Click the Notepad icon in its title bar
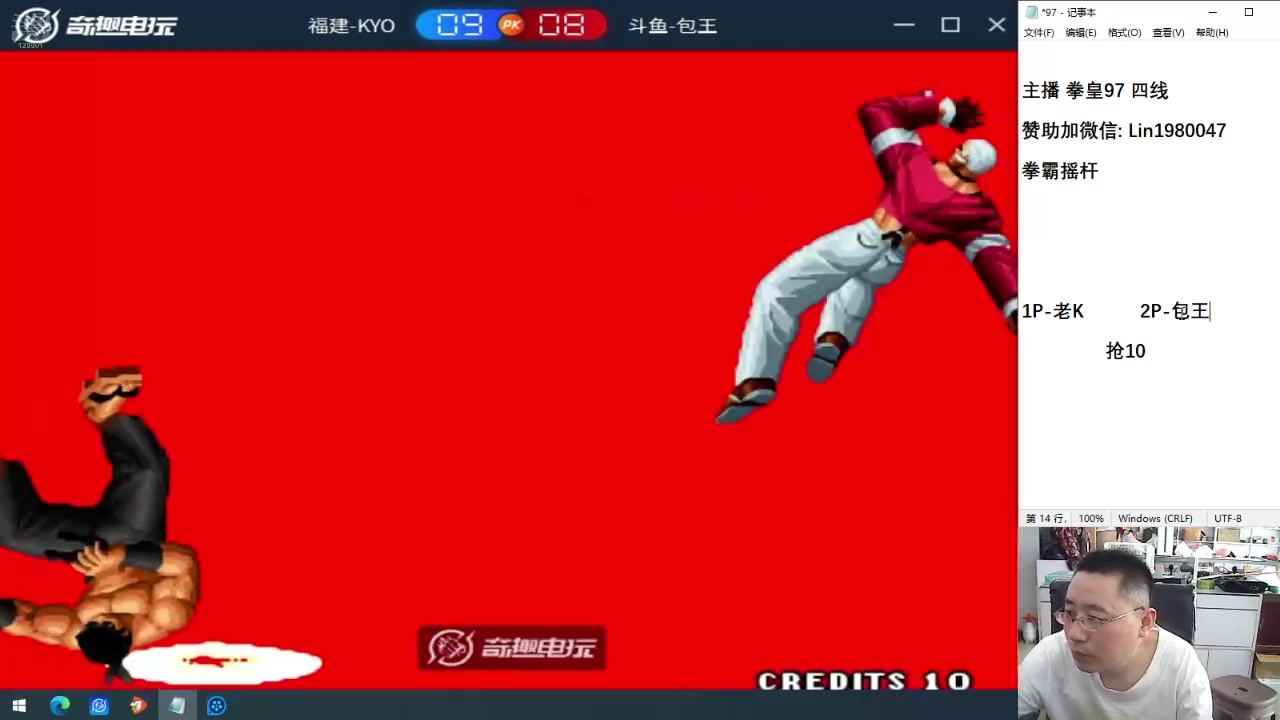The width and height of the screenshot is (1280, 720). pos(1031,12)
